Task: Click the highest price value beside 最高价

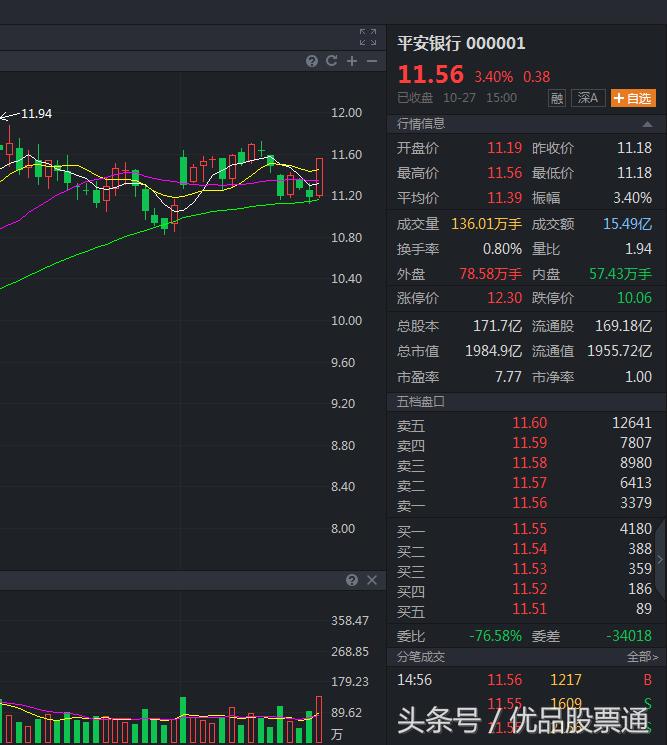Action: [x=505, y=173]
